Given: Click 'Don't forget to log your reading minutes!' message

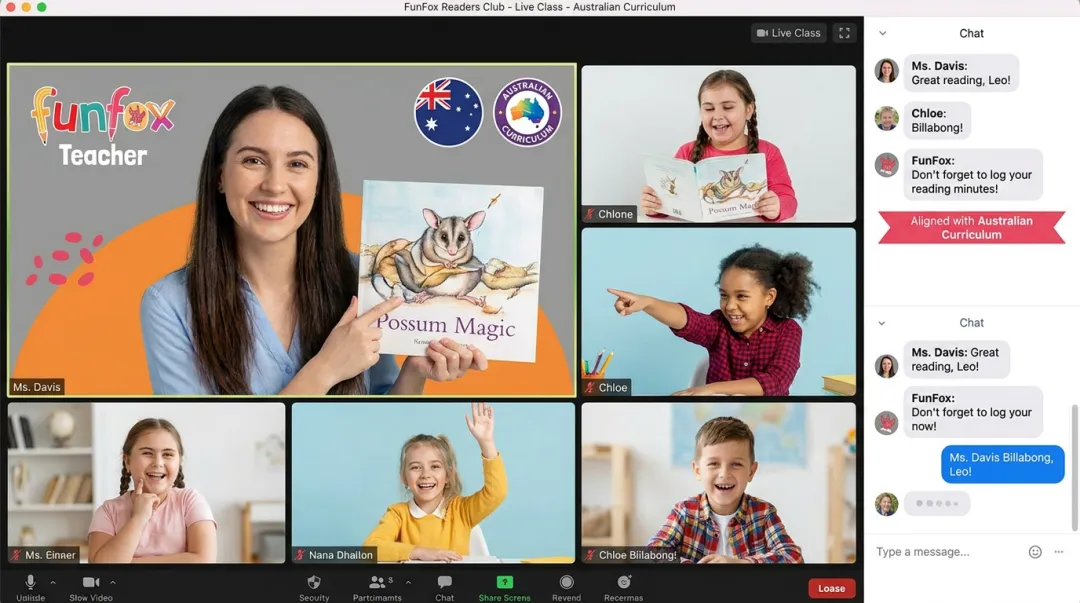Looking at the screenshot, I should [x=973, y=174].
